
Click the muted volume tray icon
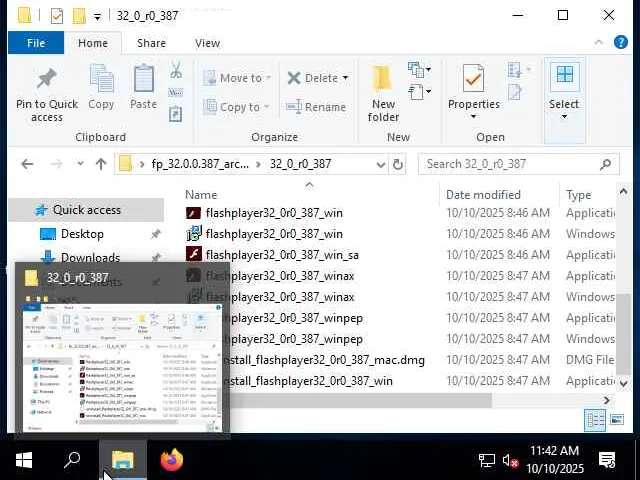(x=510, y=461)
